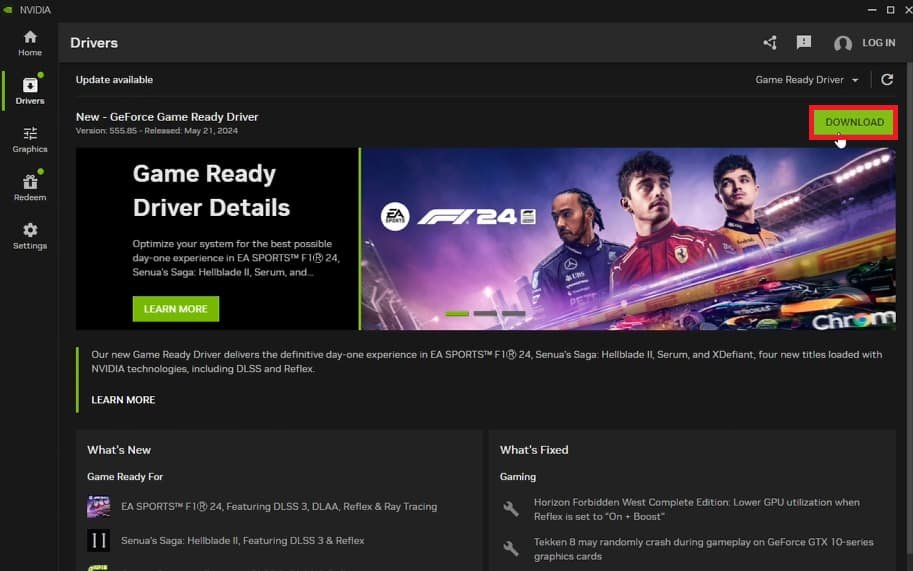Click the Update available label

pos(114,80)
